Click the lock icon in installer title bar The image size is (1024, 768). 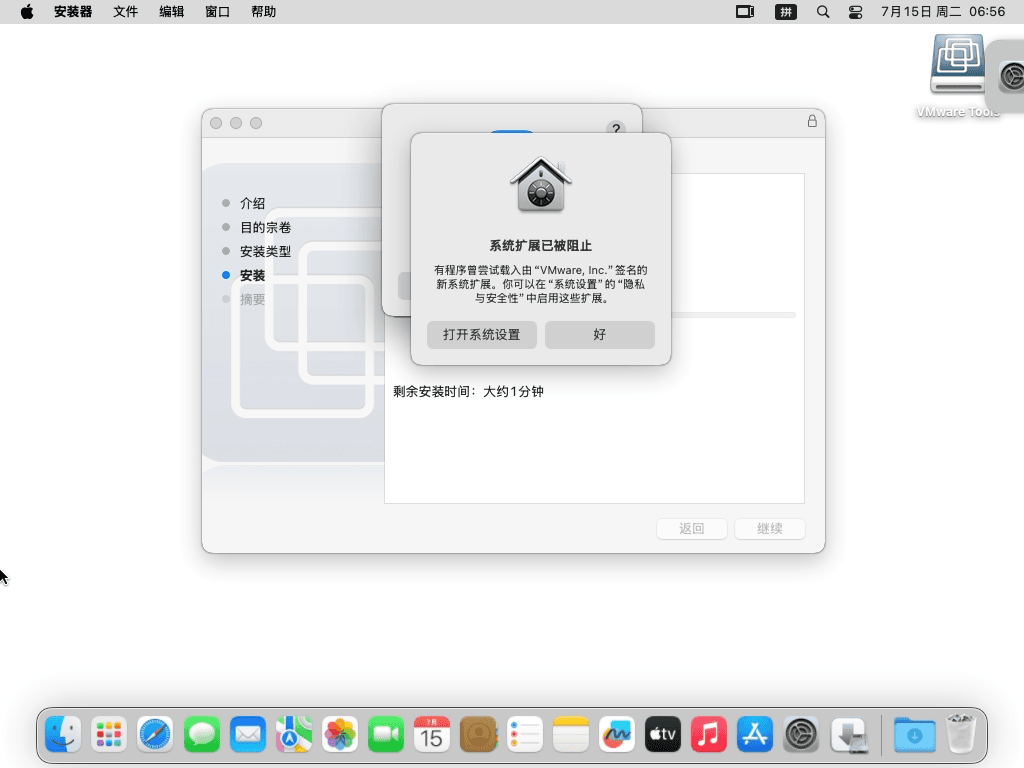point(812,121)
